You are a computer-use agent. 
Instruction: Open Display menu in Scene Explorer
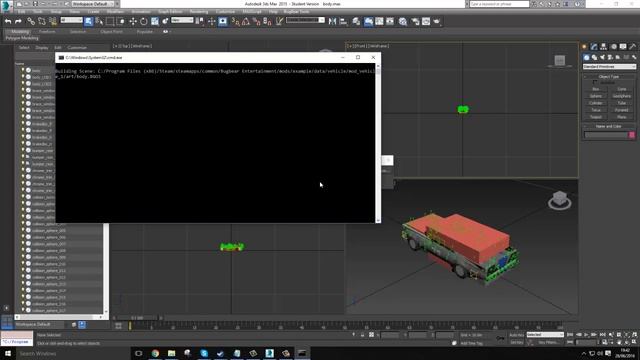coord(41,48)
